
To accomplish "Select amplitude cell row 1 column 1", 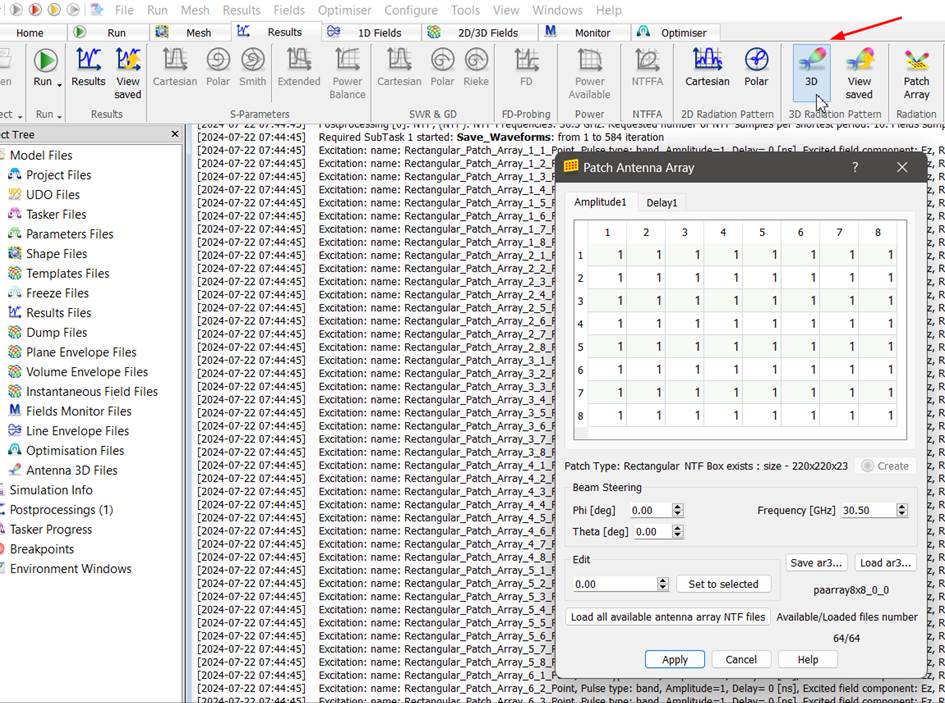I will click(607, 255).
